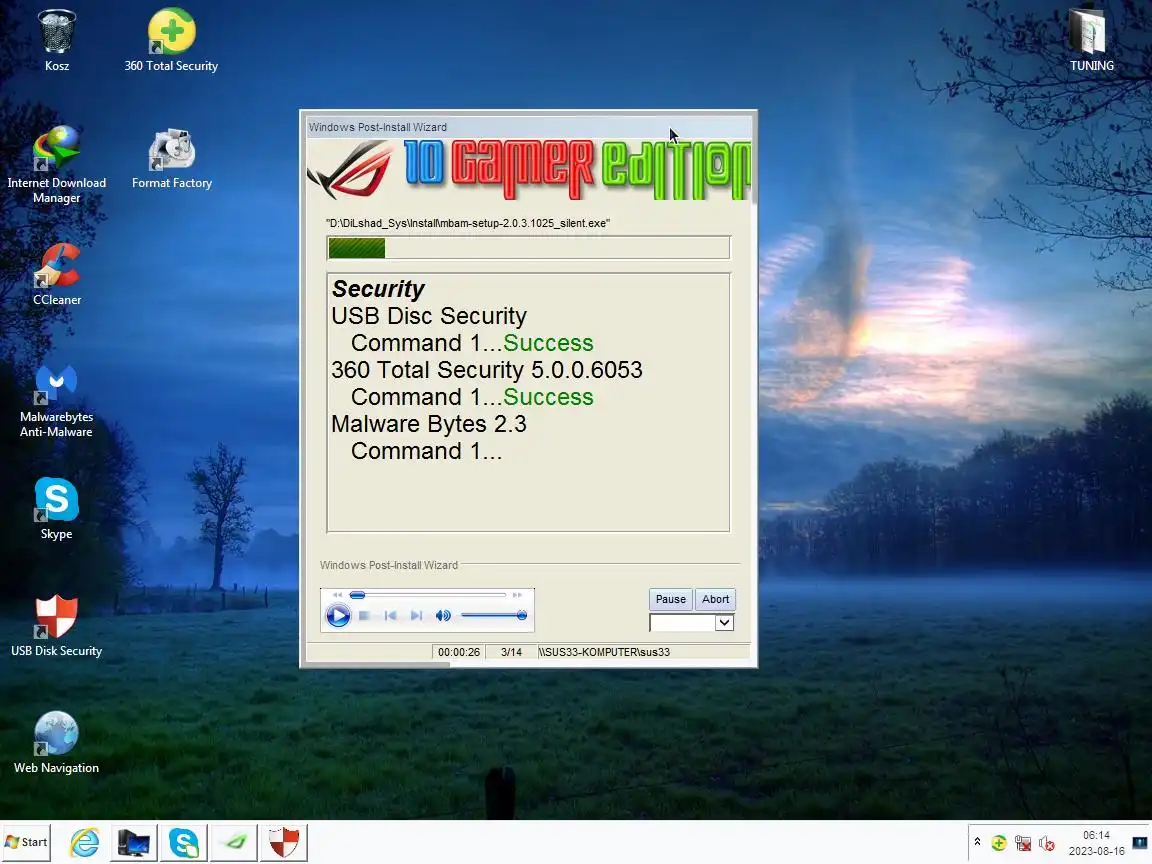Click the media player seek bar
This screenshot has height=864, width=1152.
(x=428, y=594)
